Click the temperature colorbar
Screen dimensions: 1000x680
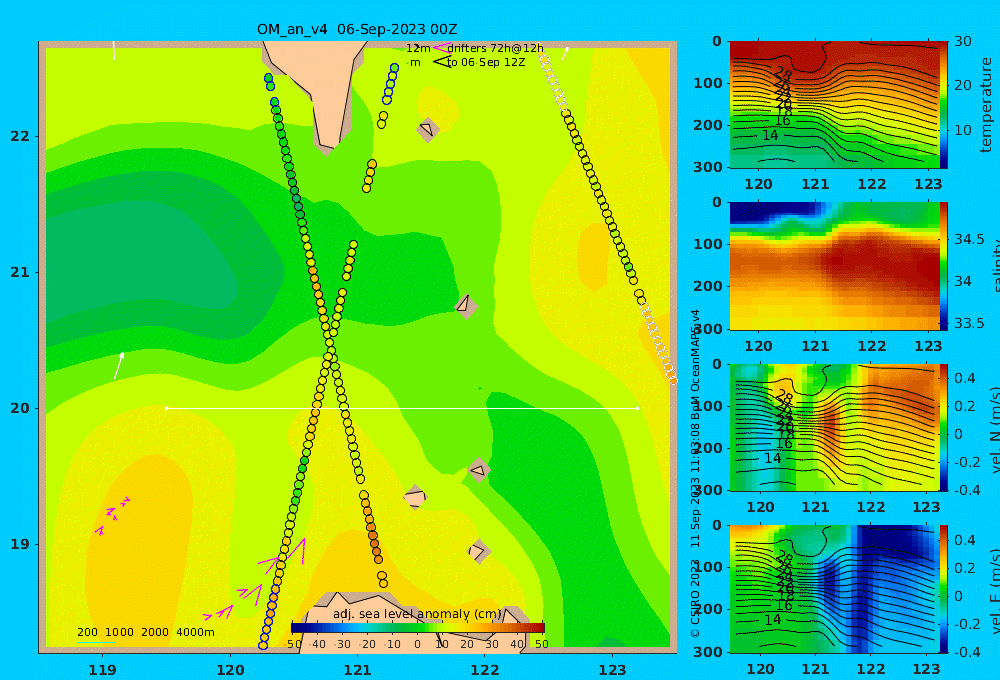944,105
